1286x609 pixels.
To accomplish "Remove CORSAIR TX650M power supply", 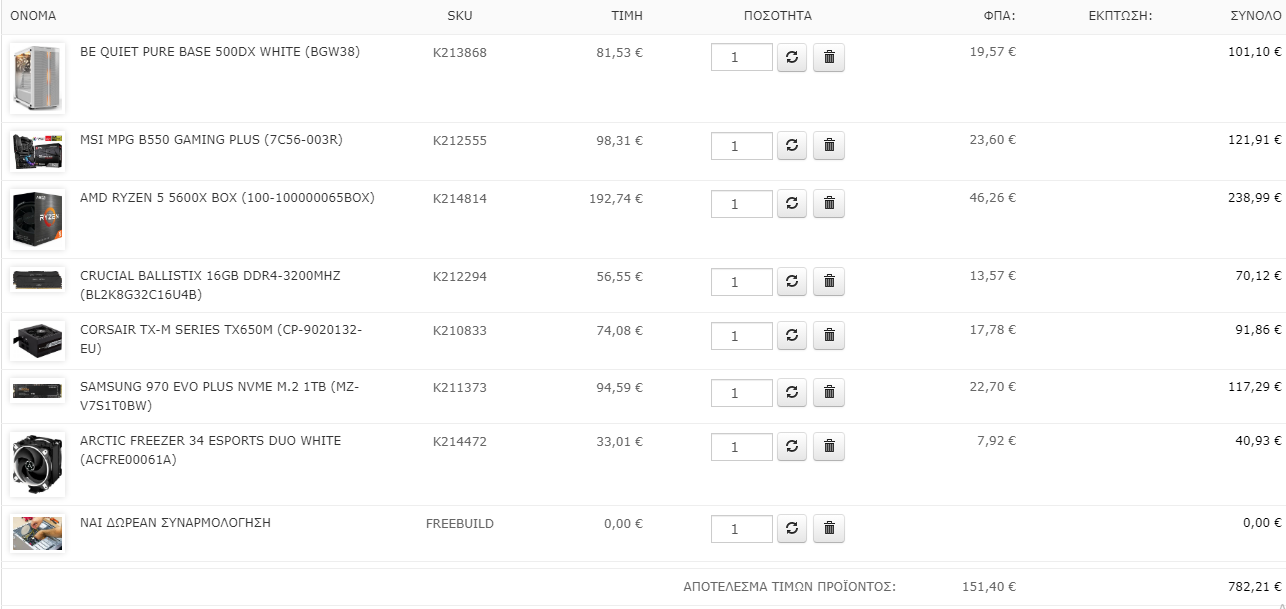I will [x=829, y=336].
